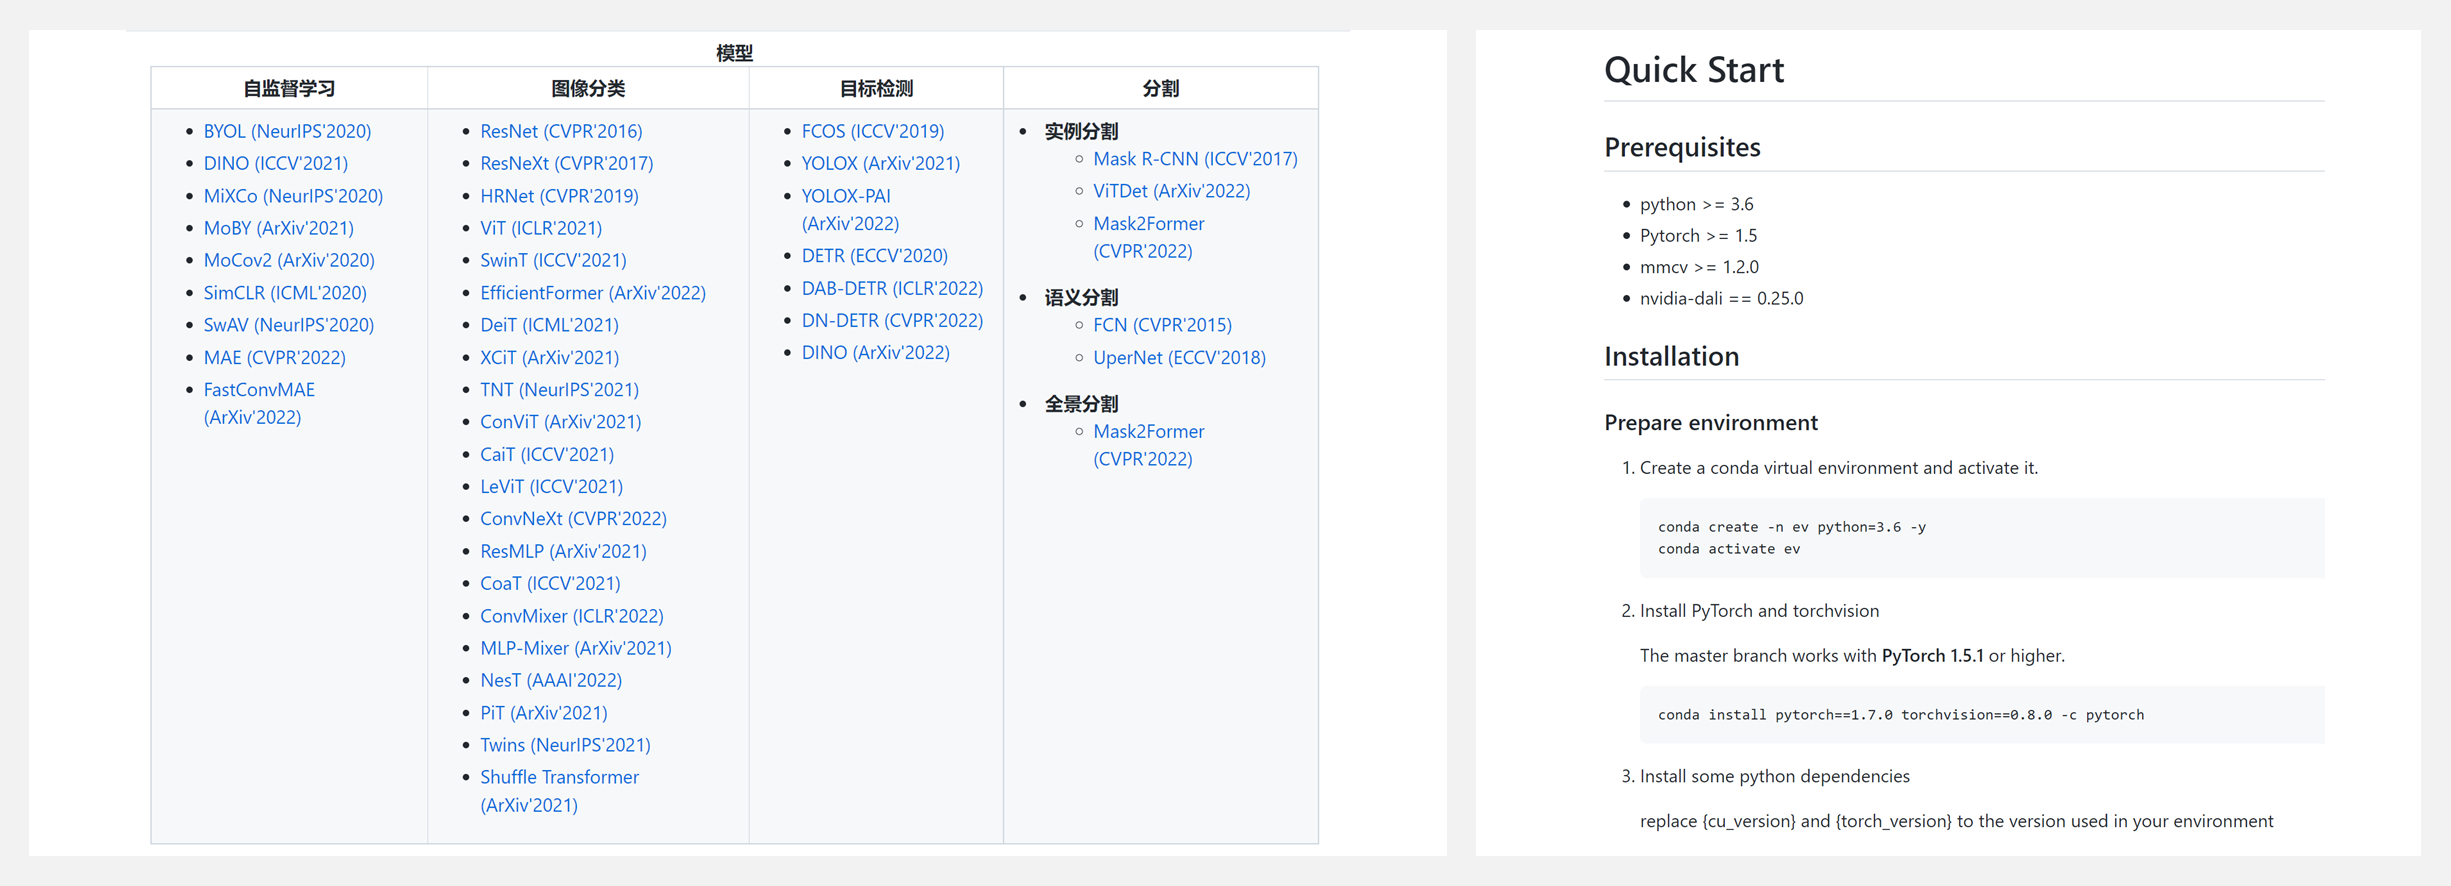Open MoCov2 (ArXiv'2020) link
Viewport: 2451px width, 886px height.
[289, 260]
